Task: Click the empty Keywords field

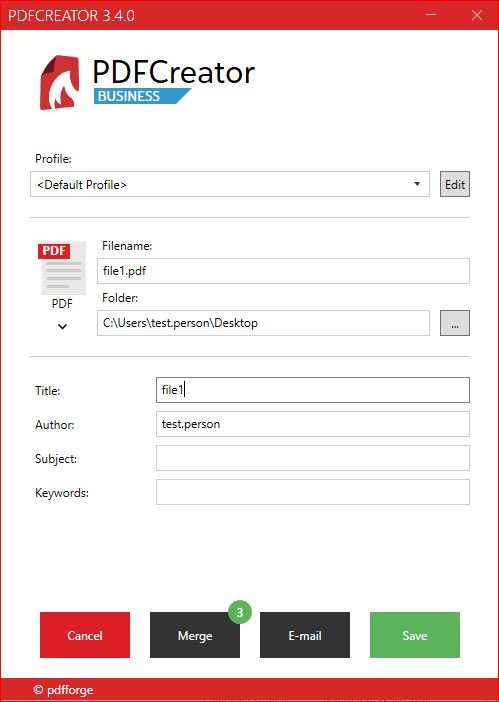Action: pos(313,492)
